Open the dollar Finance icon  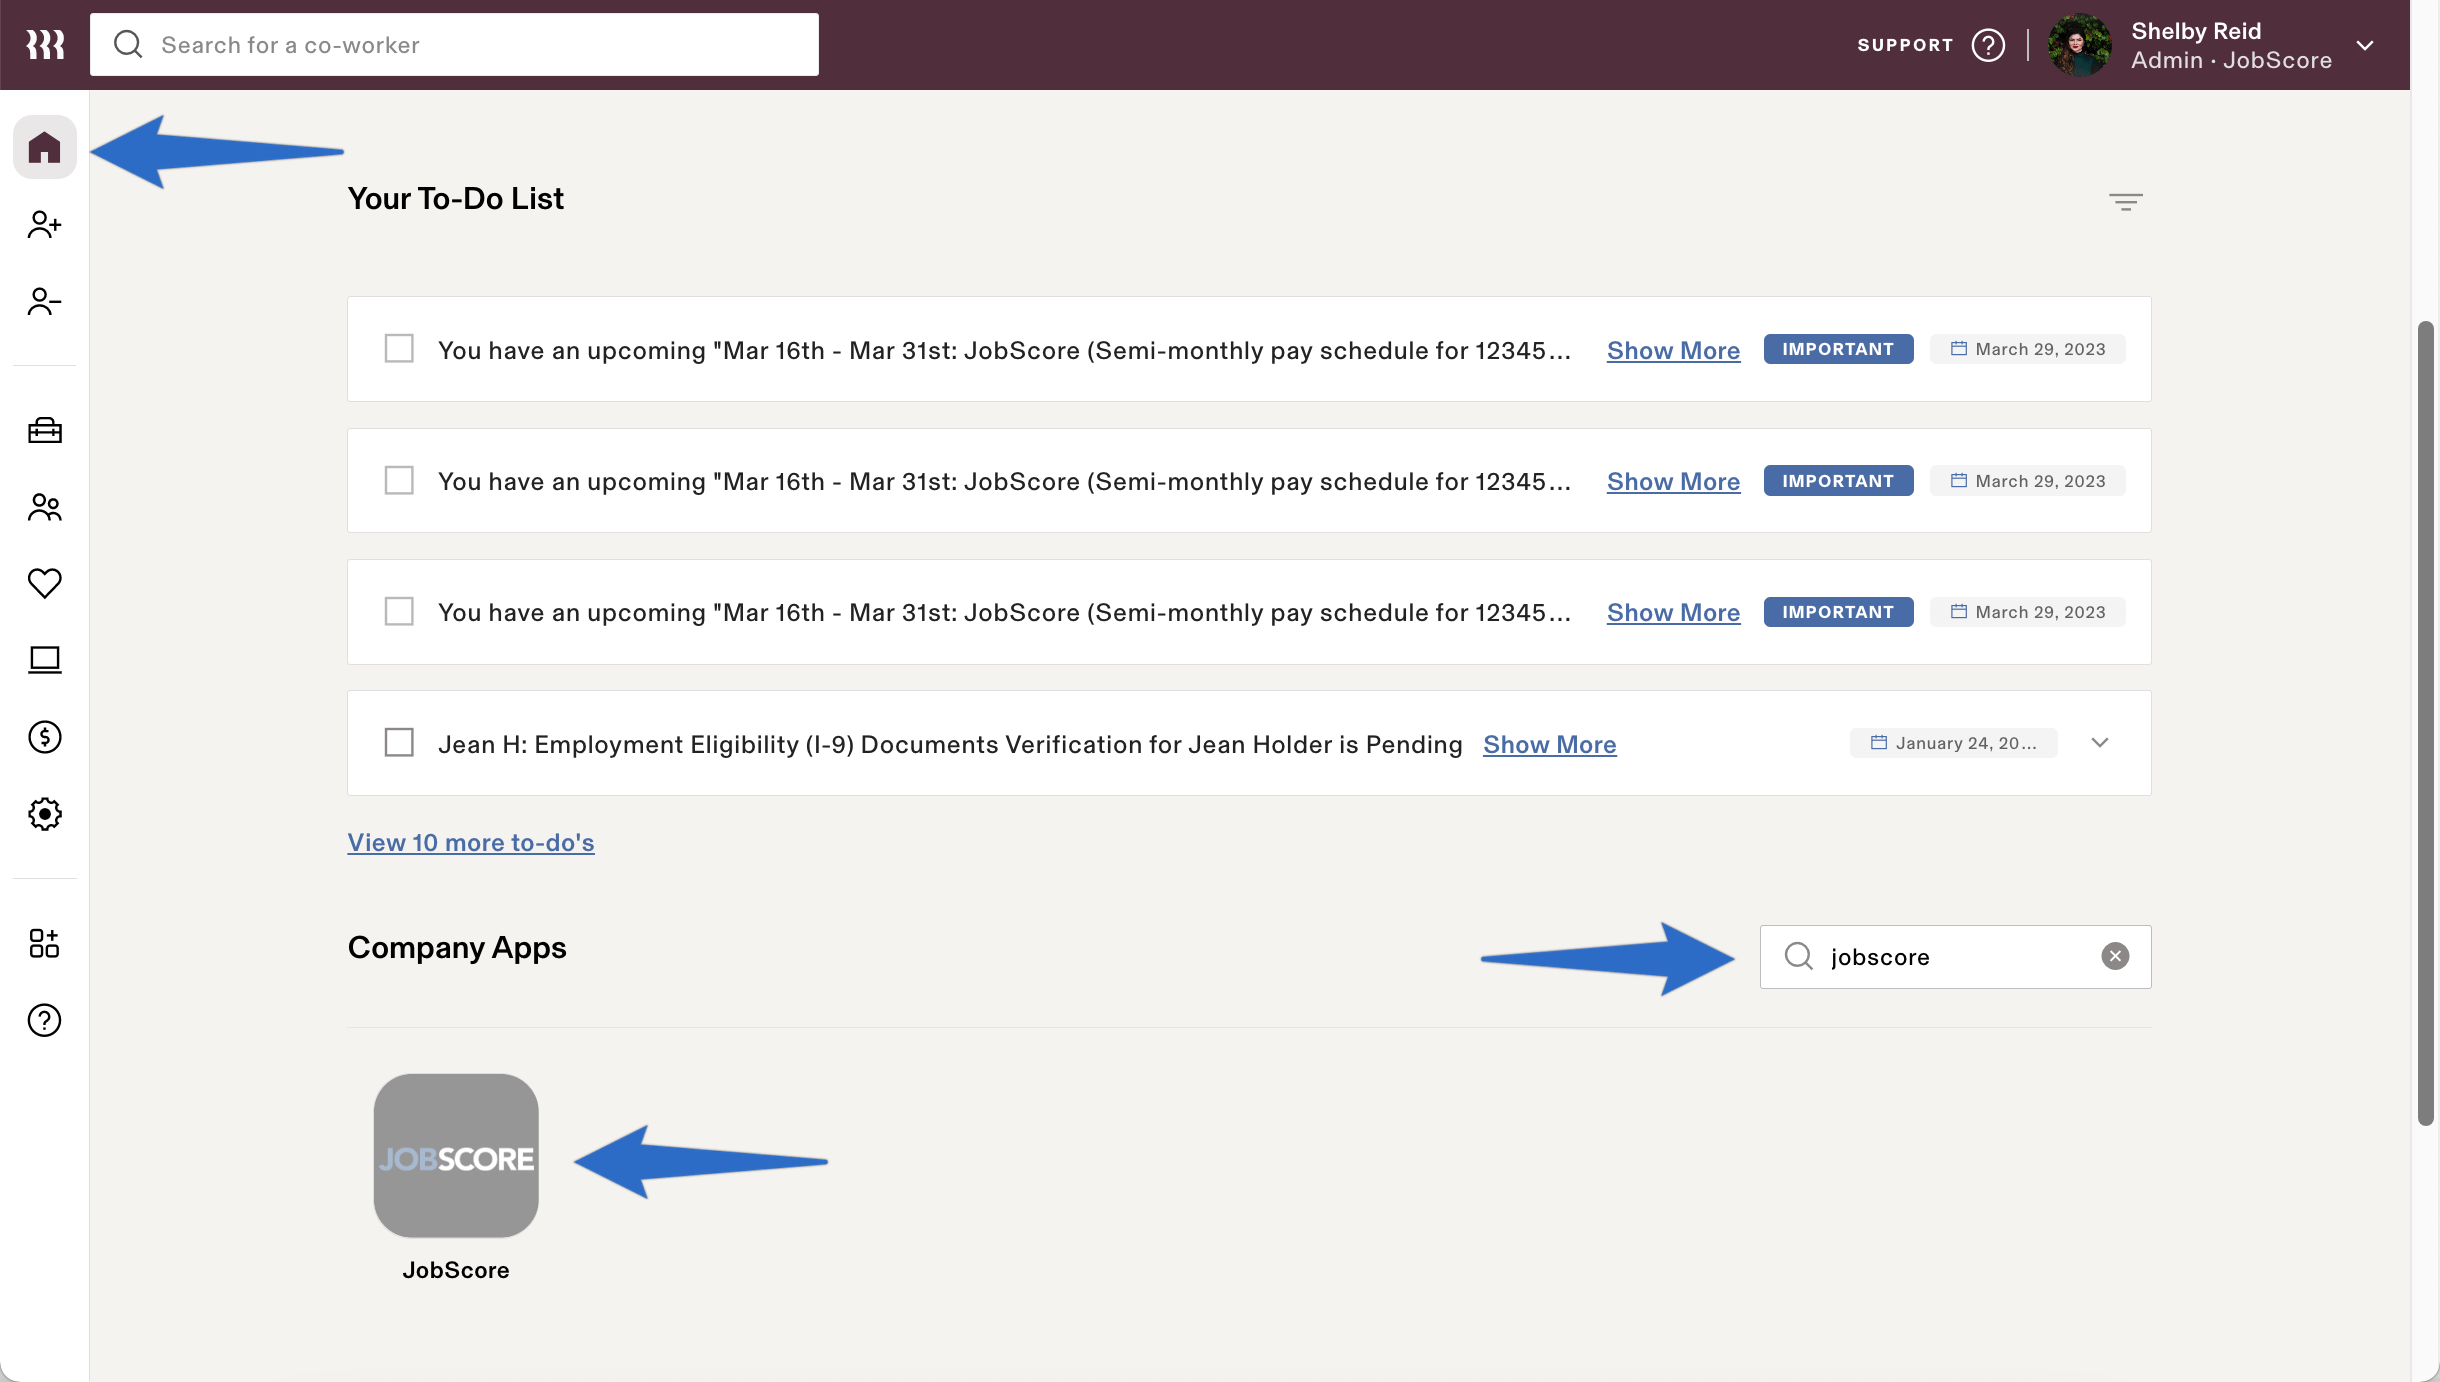pos(45,737)
